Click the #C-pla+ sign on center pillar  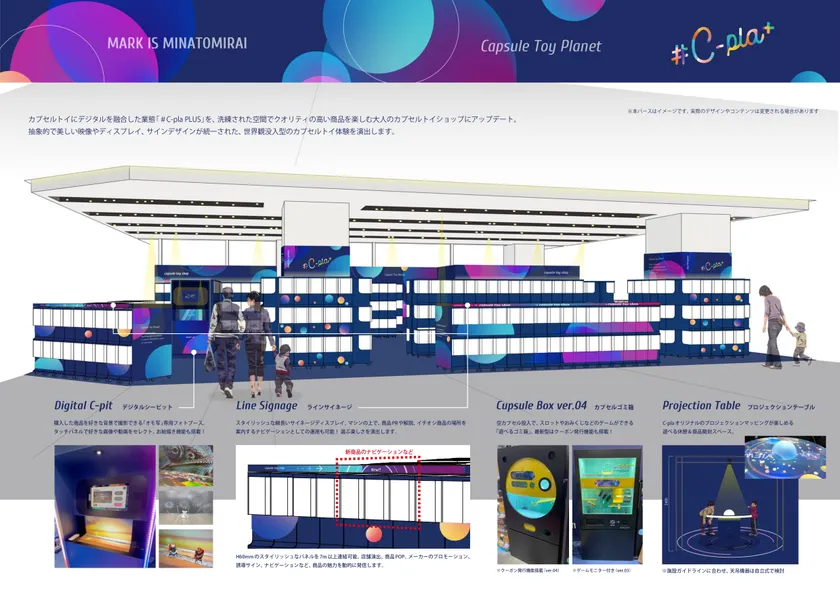tap(316, 261)
